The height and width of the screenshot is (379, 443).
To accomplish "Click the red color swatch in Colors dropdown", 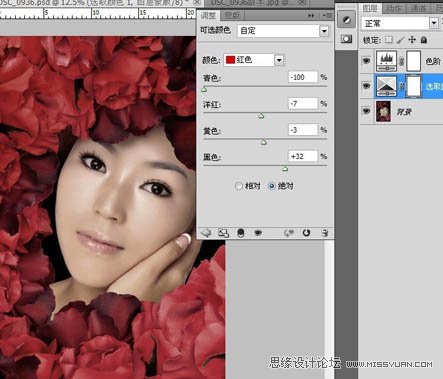I will click(x=230, y=60).
